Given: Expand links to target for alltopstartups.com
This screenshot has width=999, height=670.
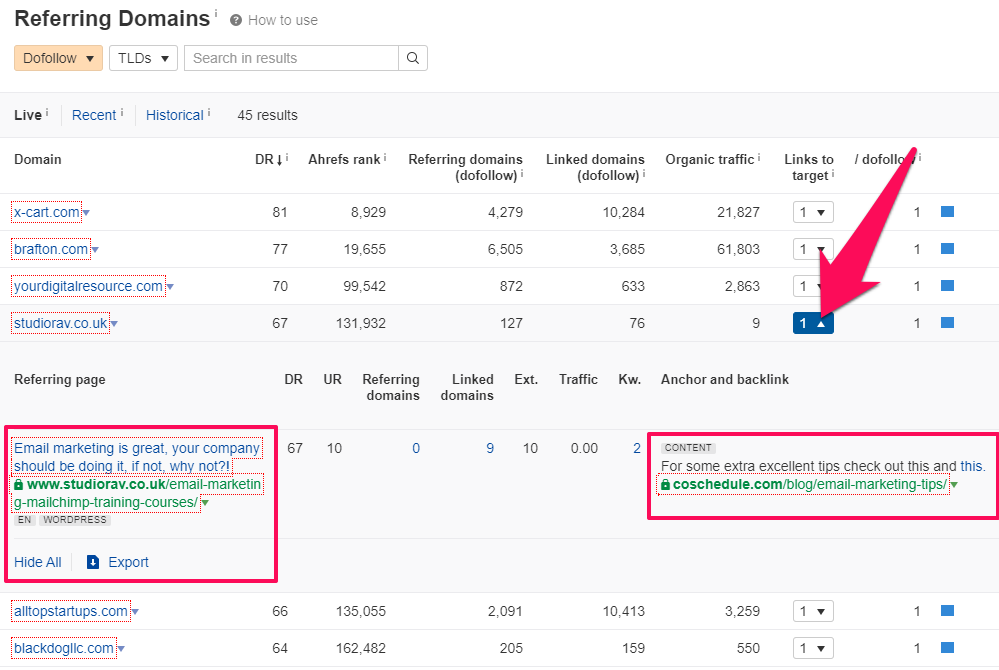Looking at the screenshot, I should tap(812, 611).
